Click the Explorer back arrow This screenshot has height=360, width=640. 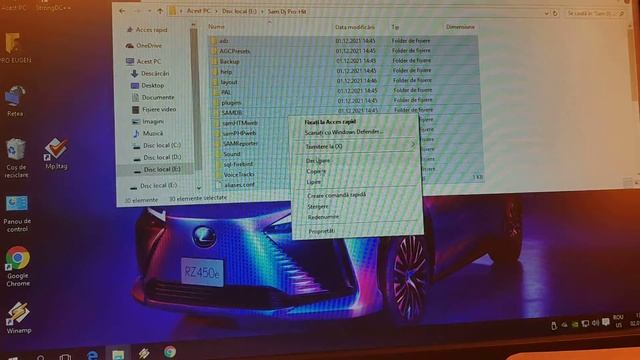122,11
